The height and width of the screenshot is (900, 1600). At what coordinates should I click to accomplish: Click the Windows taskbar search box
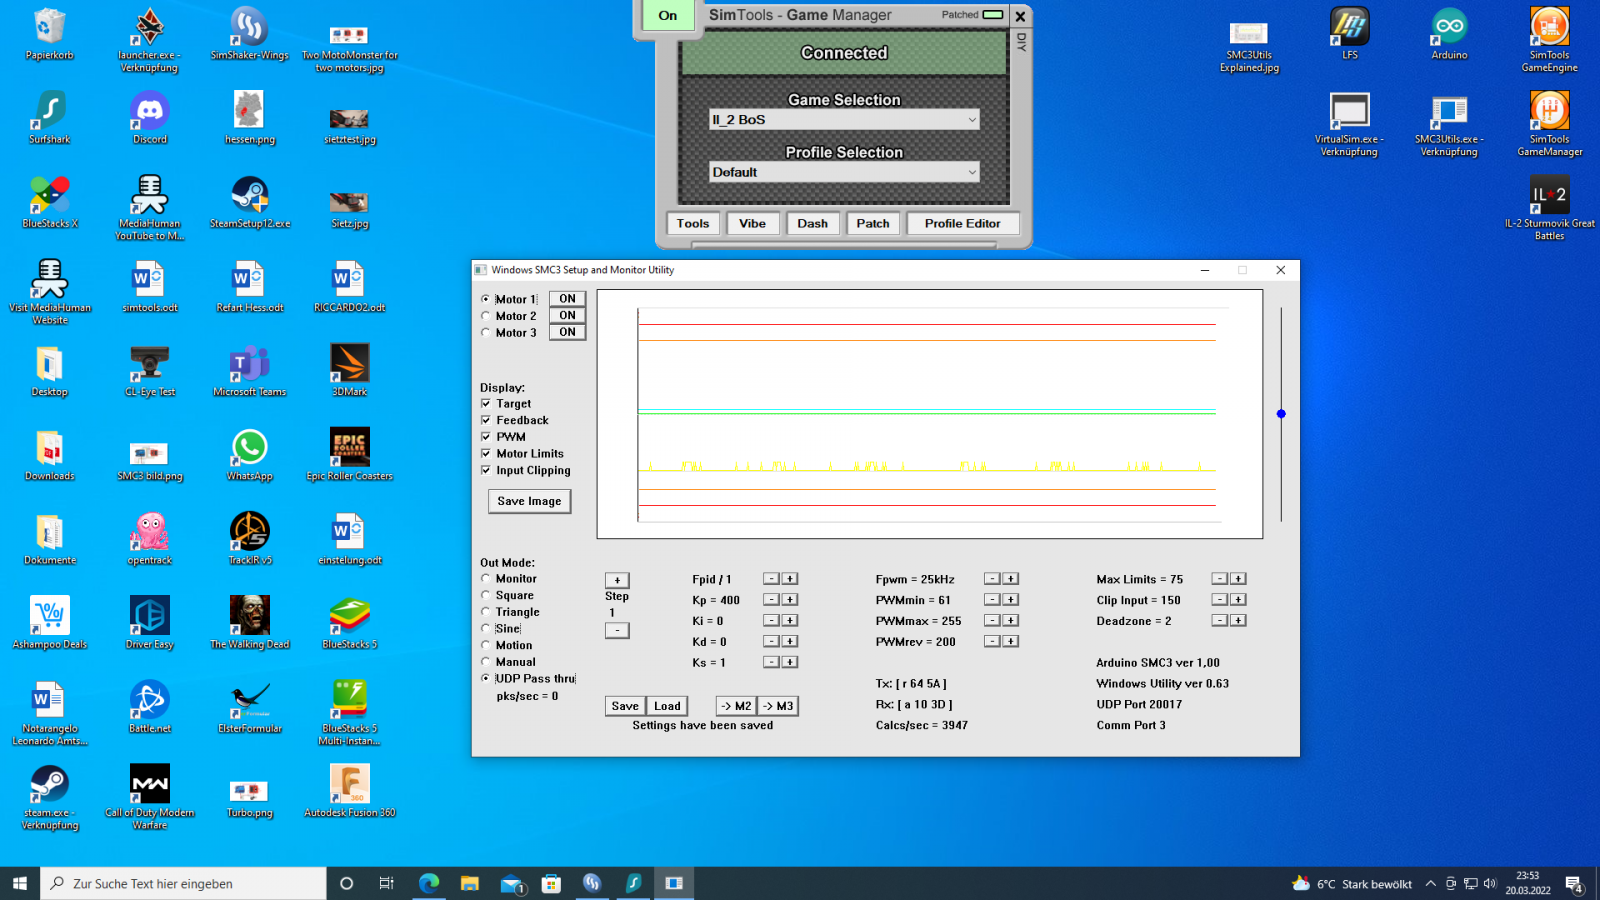183,883
